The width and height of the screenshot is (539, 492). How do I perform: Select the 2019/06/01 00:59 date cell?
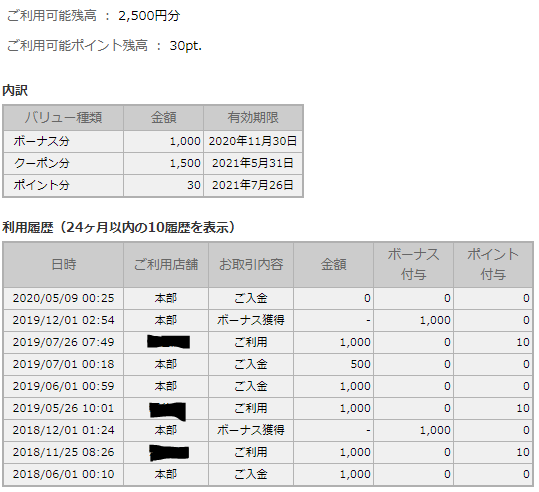click(x=63, y=386)
